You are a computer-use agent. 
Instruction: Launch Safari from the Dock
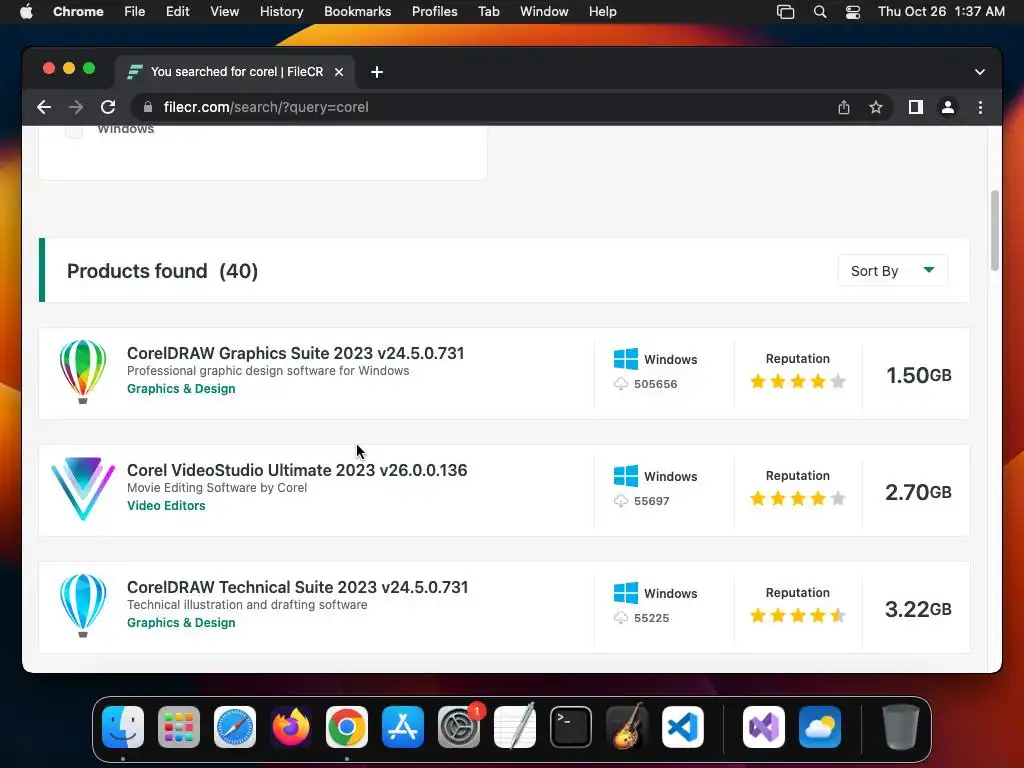[x=235, y=727]
